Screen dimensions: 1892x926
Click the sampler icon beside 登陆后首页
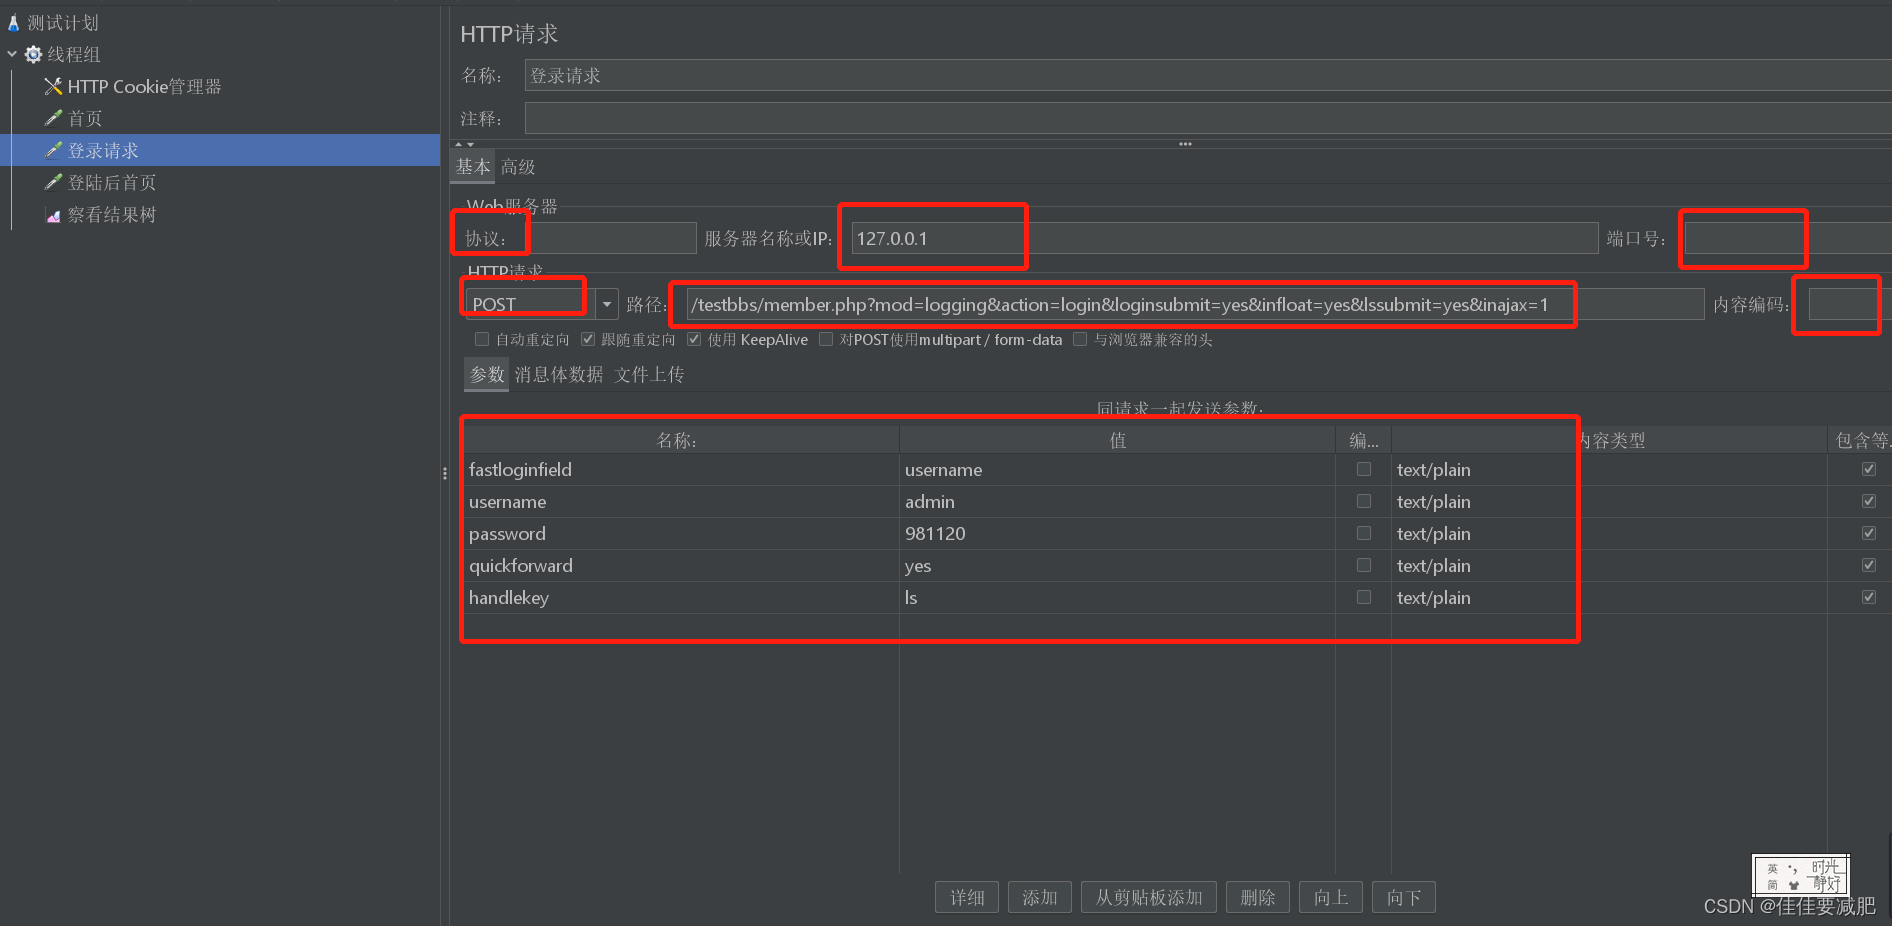tap(54, 182)
